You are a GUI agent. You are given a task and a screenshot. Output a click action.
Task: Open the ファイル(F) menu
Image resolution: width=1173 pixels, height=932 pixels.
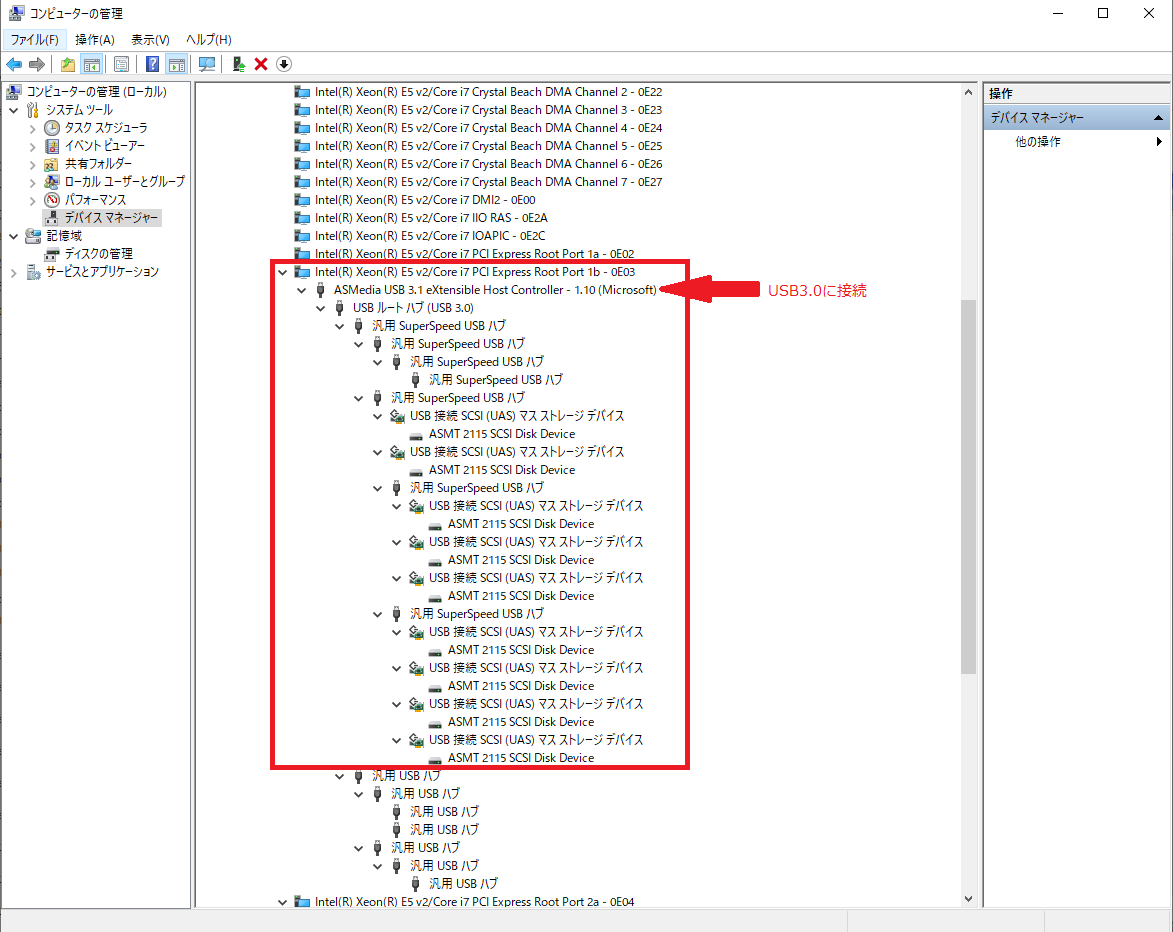pyautogui.click(x=33, y=39)
